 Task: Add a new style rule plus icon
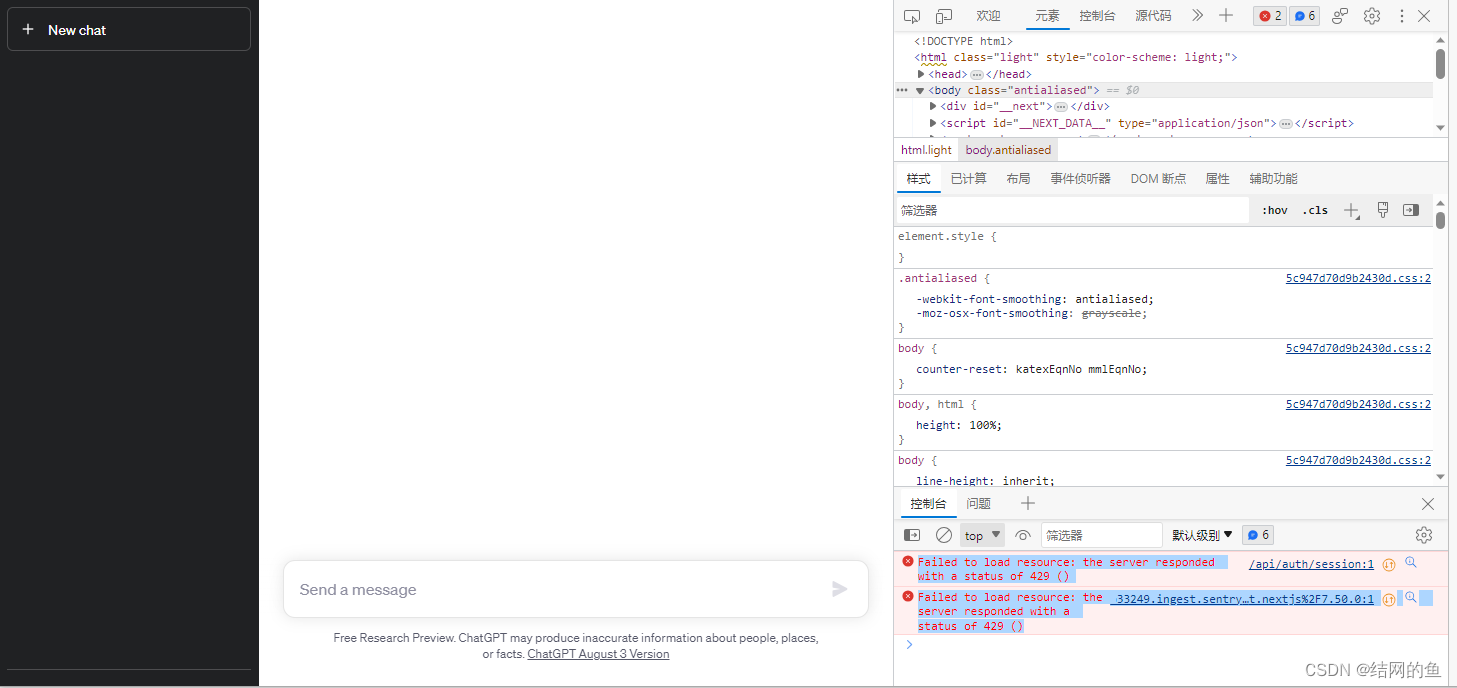coord(1351,210)
